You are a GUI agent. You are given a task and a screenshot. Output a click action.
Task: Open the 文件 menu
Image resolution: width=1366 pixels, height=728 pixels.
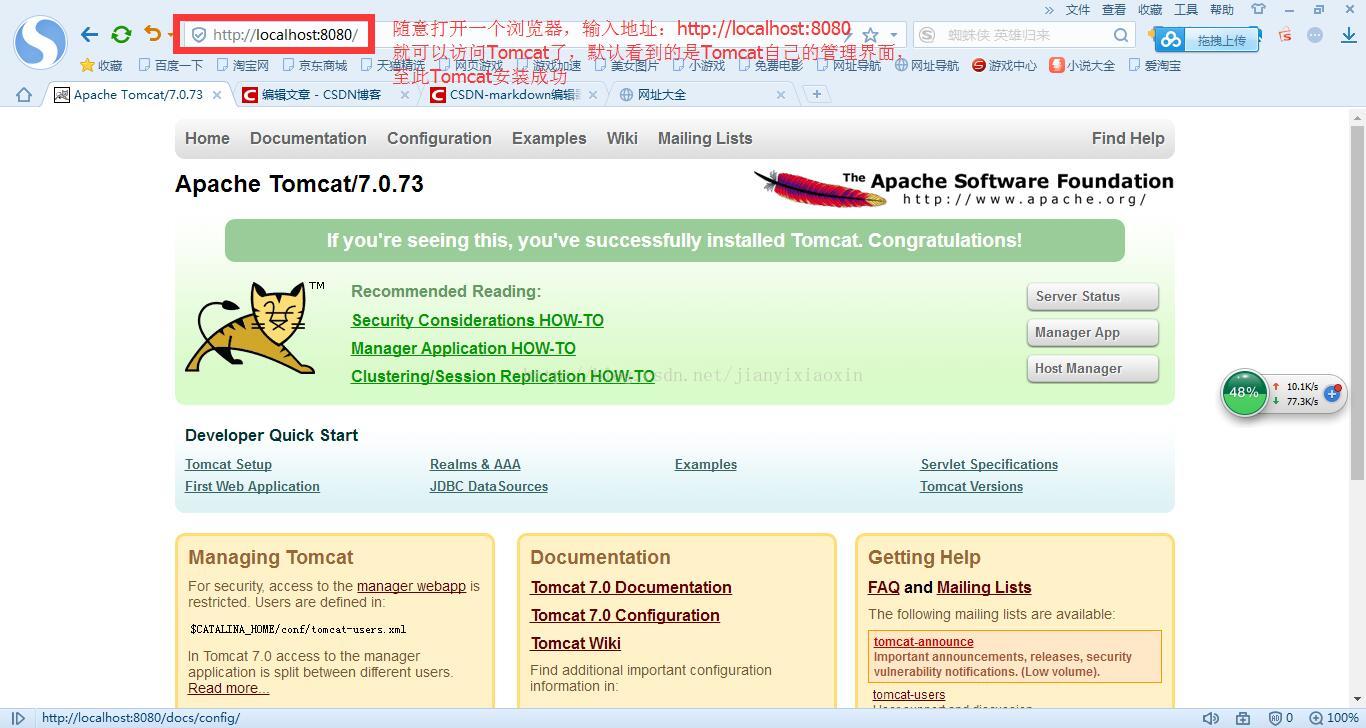point(1078,9)
